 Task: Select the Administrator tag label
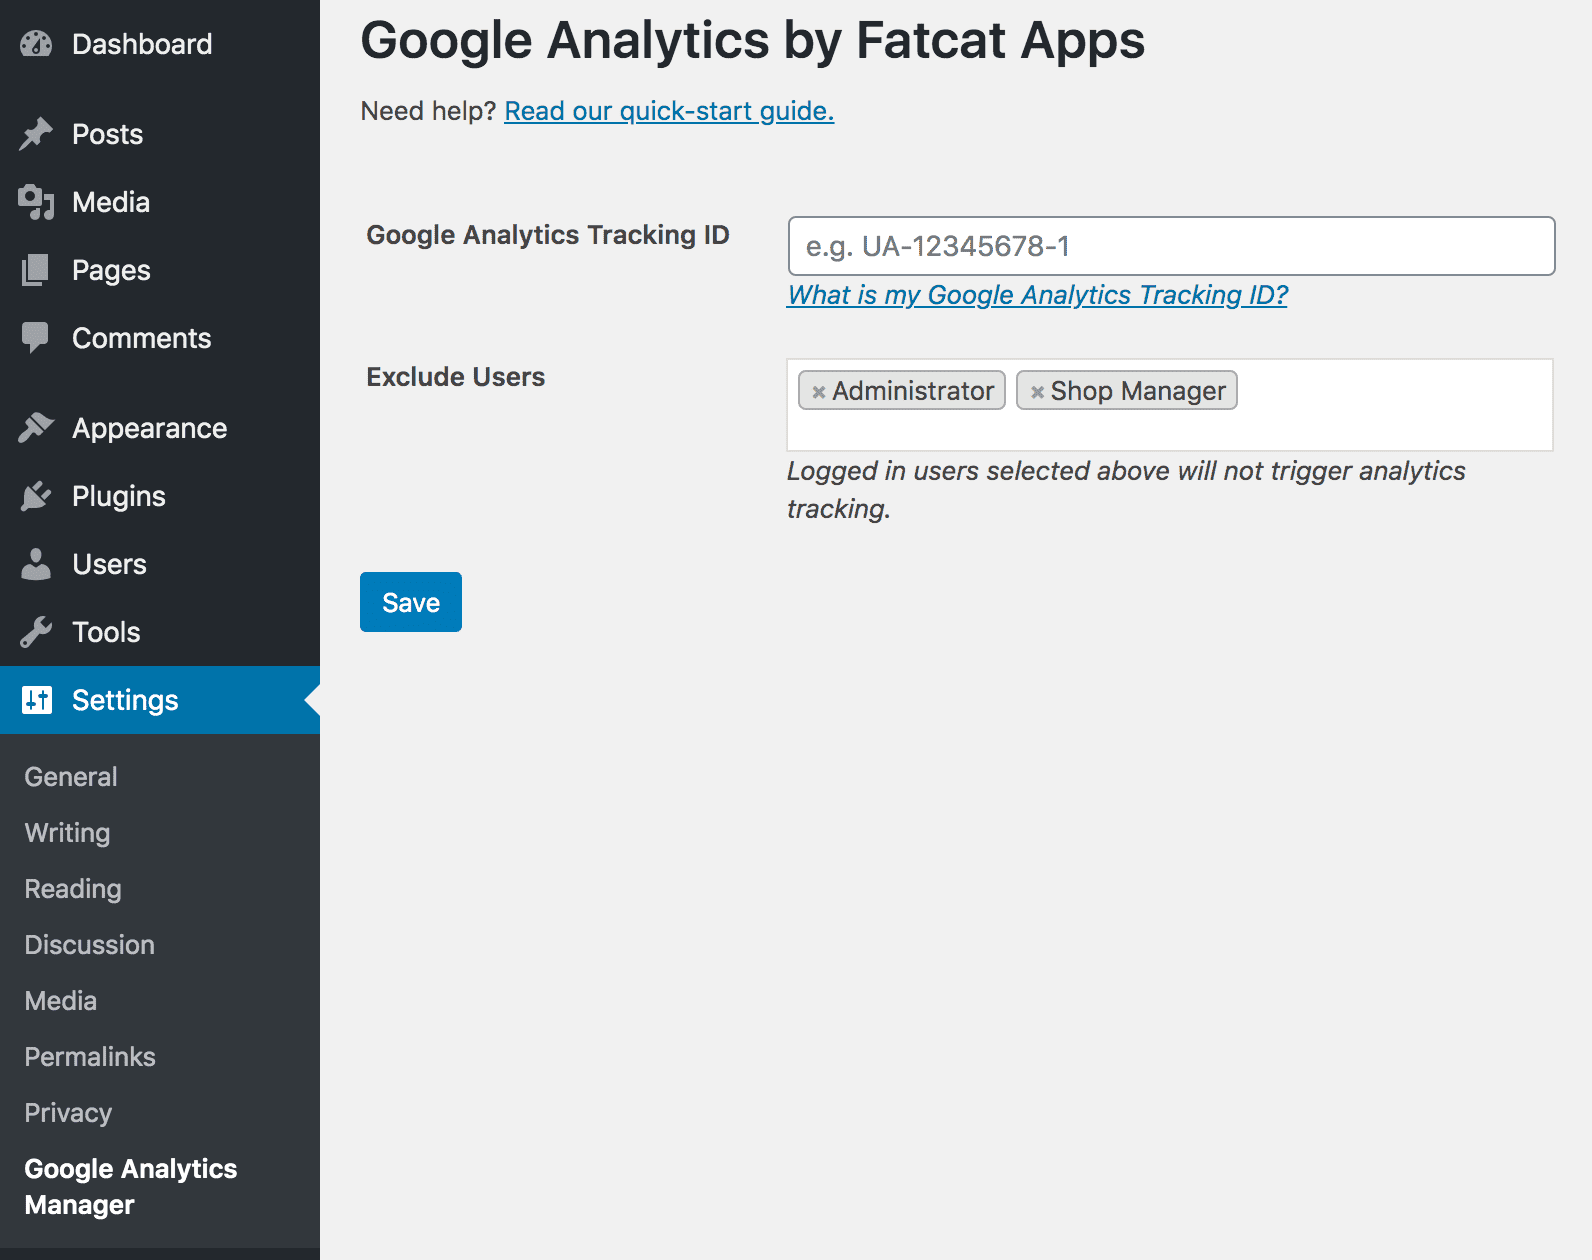pyautogui.click(x=913, y=391)
